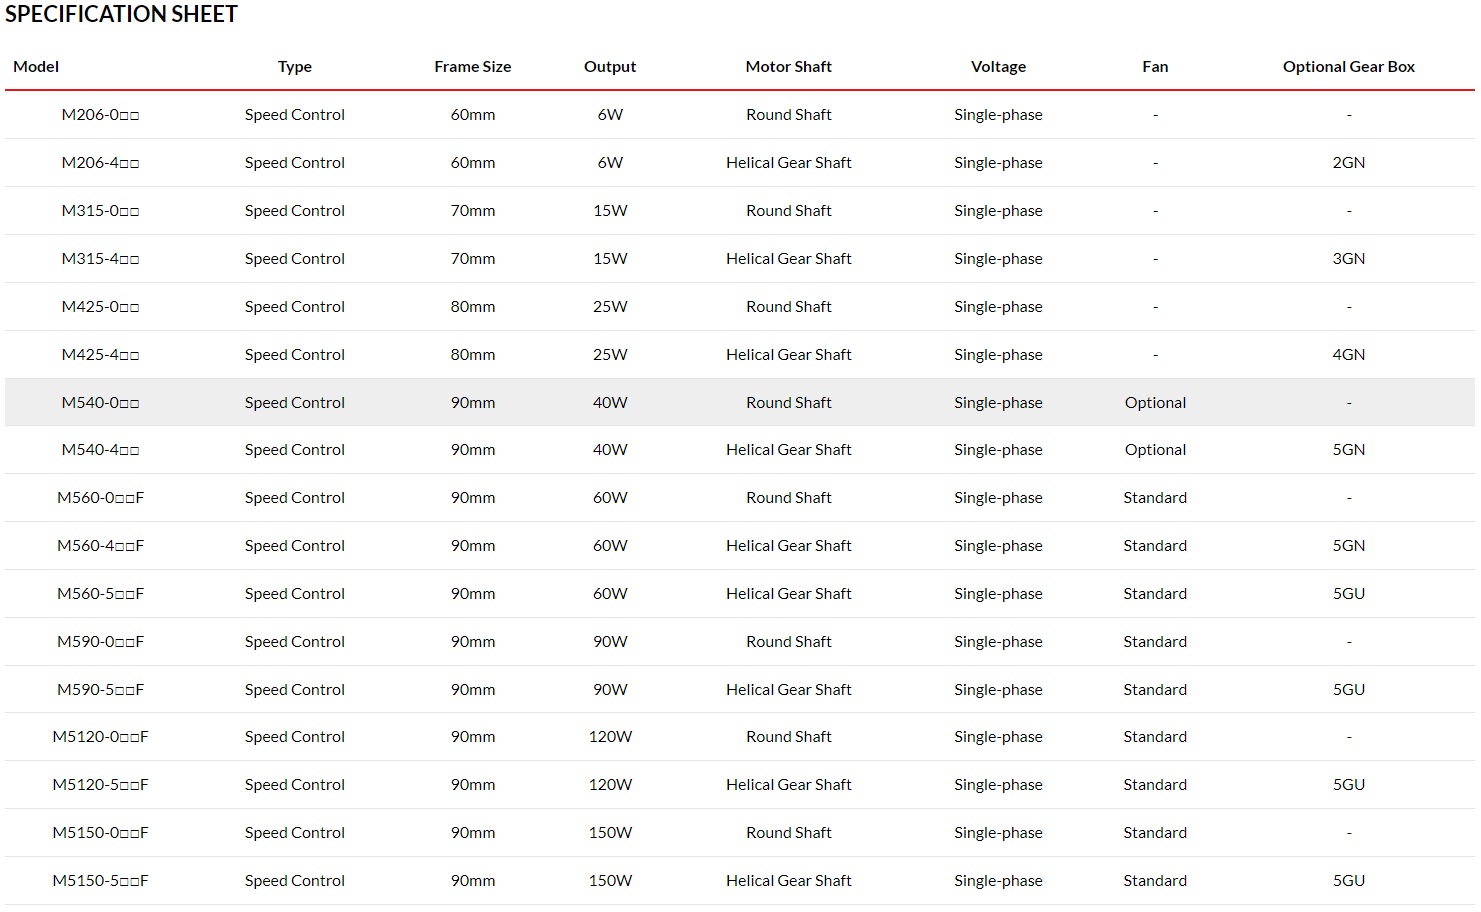Click Standard fan cell in M560-0 row
This screenshot has height=912, width=1481.
click(1155, 498)
